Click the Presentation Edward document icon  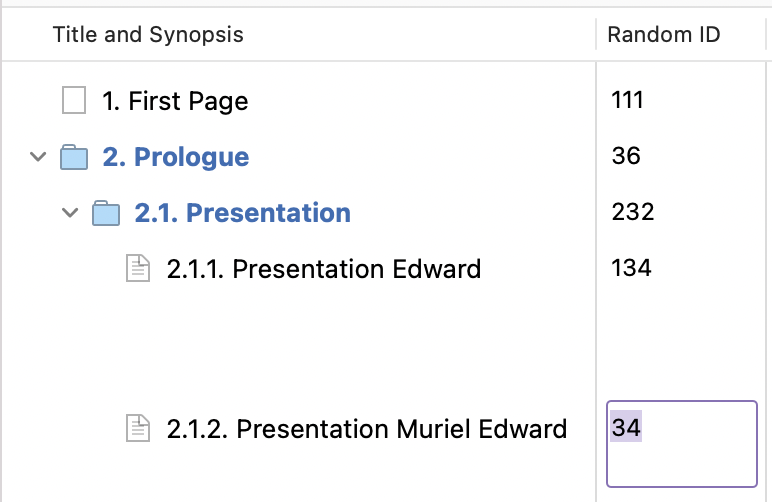[x=137, y=268]
